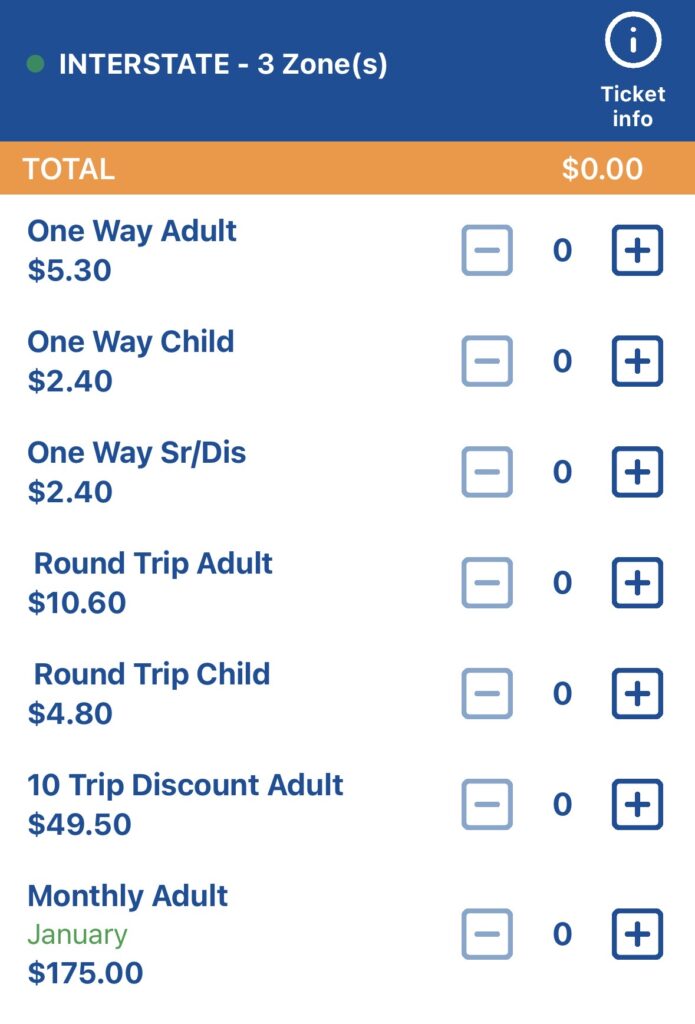Tap the orange TOTAL bar
Screen dimensions: 695x1024
pyautogui.click(x=347, y=168)
